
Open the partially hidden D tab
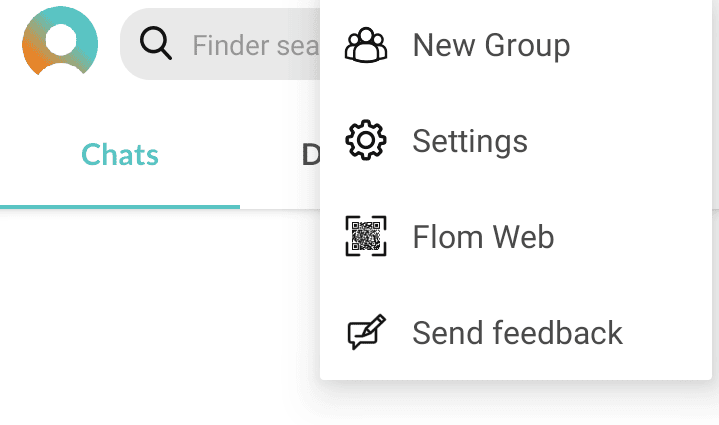point(310,155)
